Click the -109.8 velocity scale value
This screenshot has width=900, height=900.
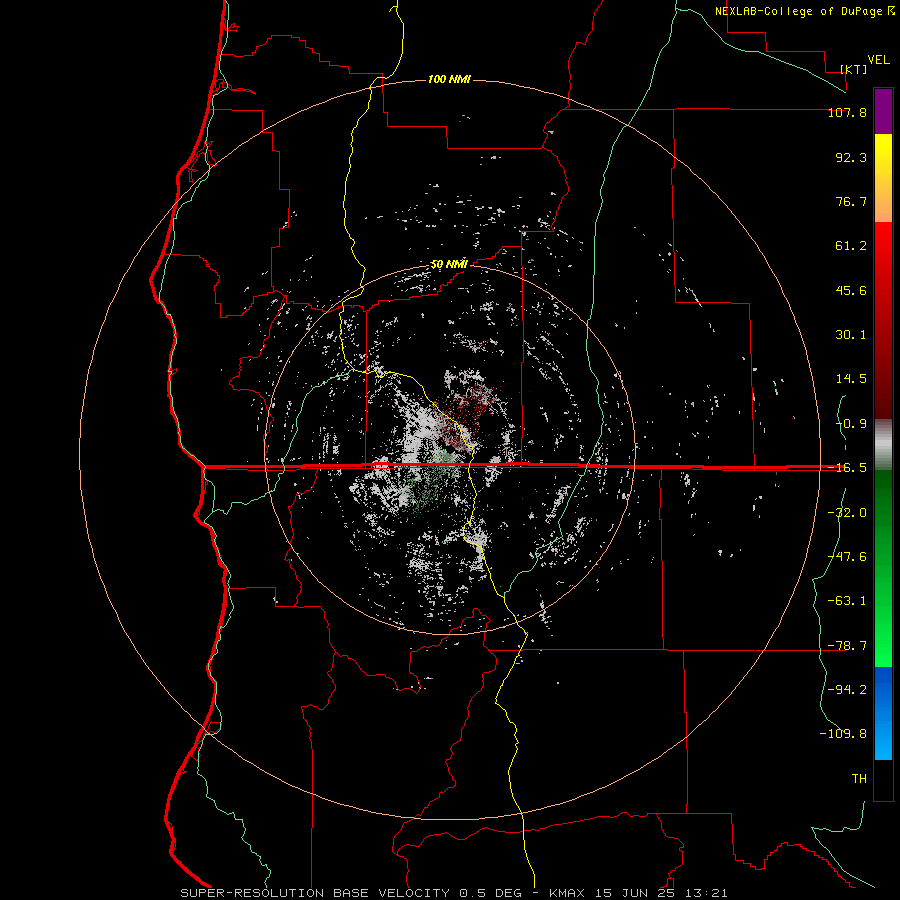pyautogui.click(x=843, y=734)
